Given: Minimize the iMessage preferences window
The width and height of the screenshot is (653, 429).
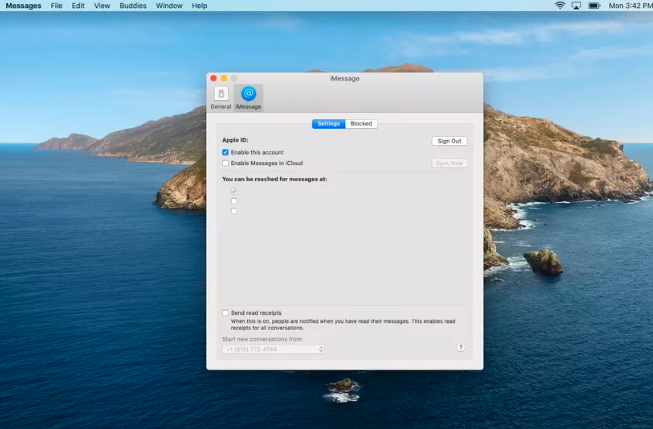Looking at the screenshot, I should (224, 78).
